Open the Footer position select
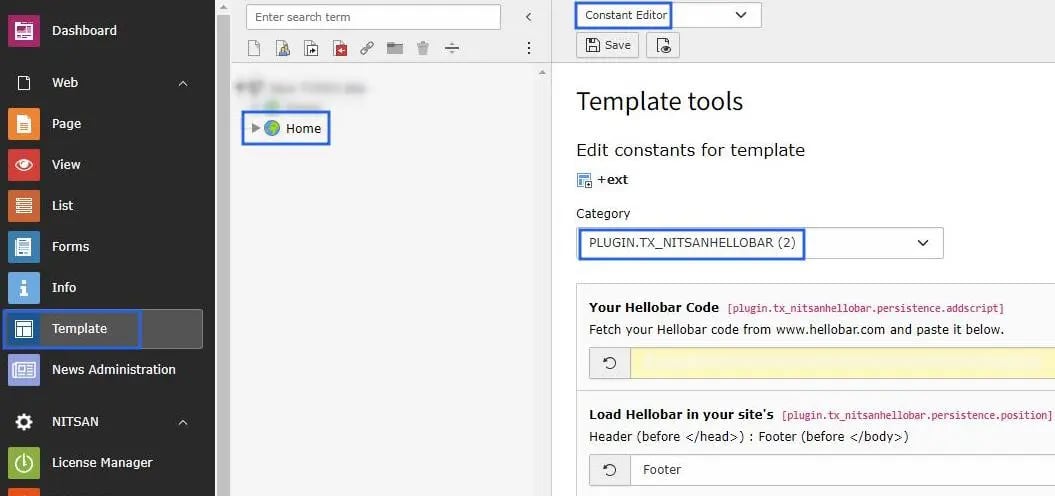Viewport: 1055px width, 496px height. click(x=842, y=470)
